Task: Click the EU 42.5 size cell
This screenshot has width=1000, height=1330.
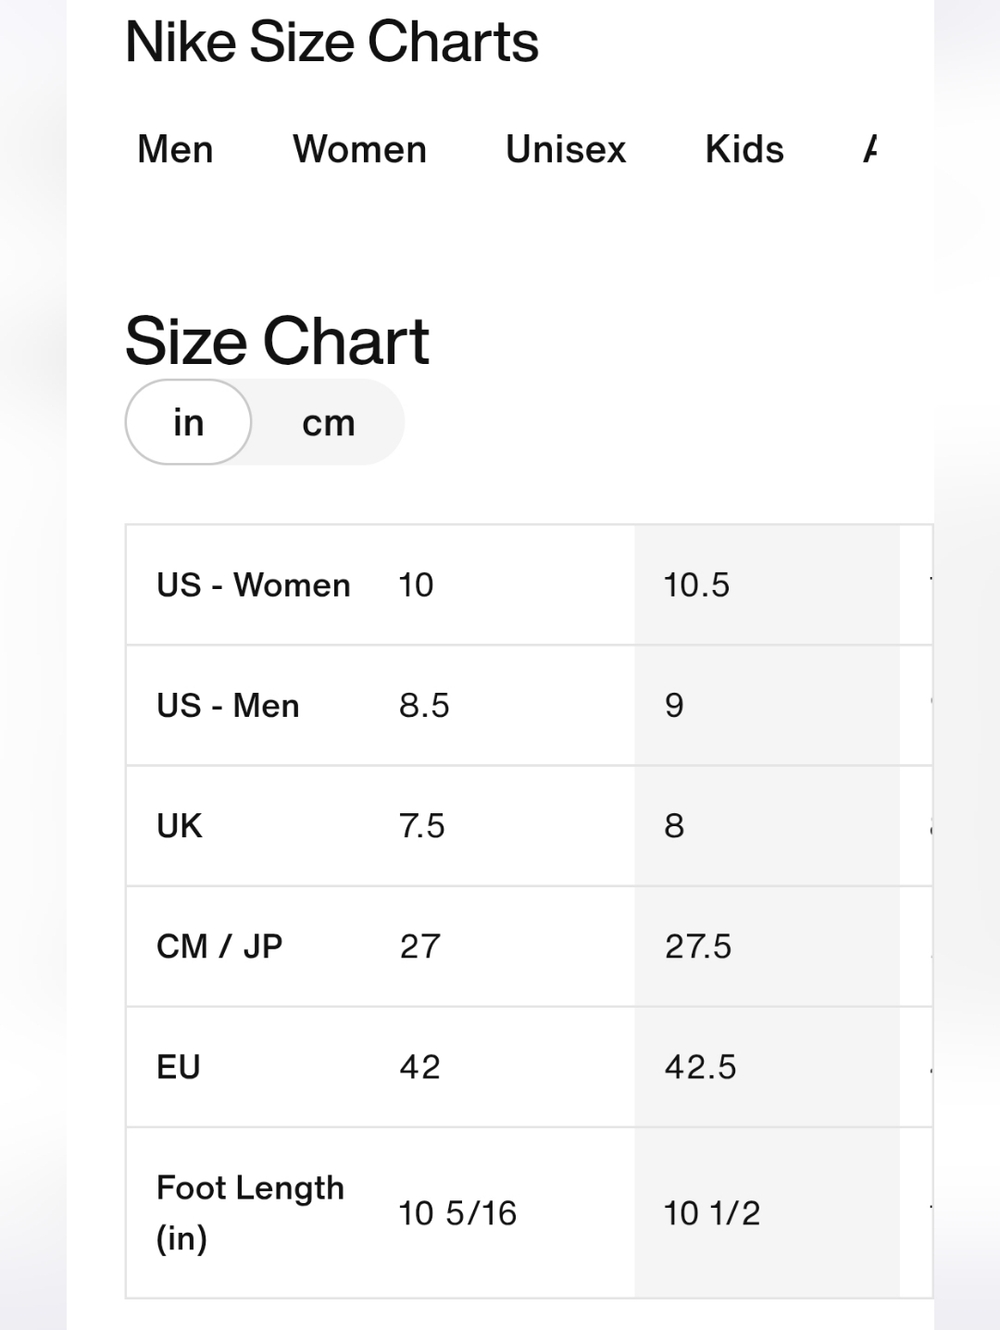Action: coord(700,1067)
